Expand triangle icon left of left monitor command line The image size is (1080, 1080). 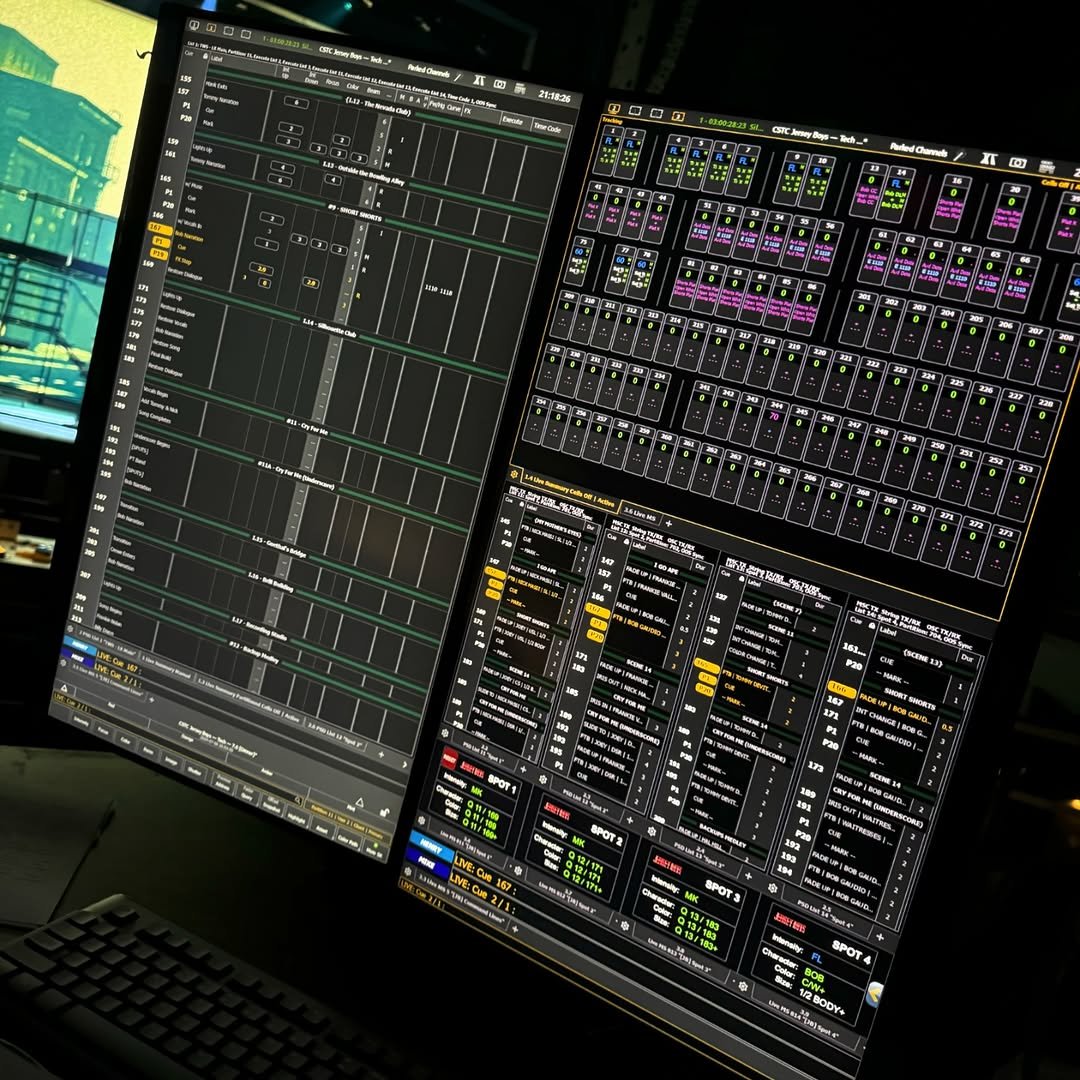click(x=64, y=687)
